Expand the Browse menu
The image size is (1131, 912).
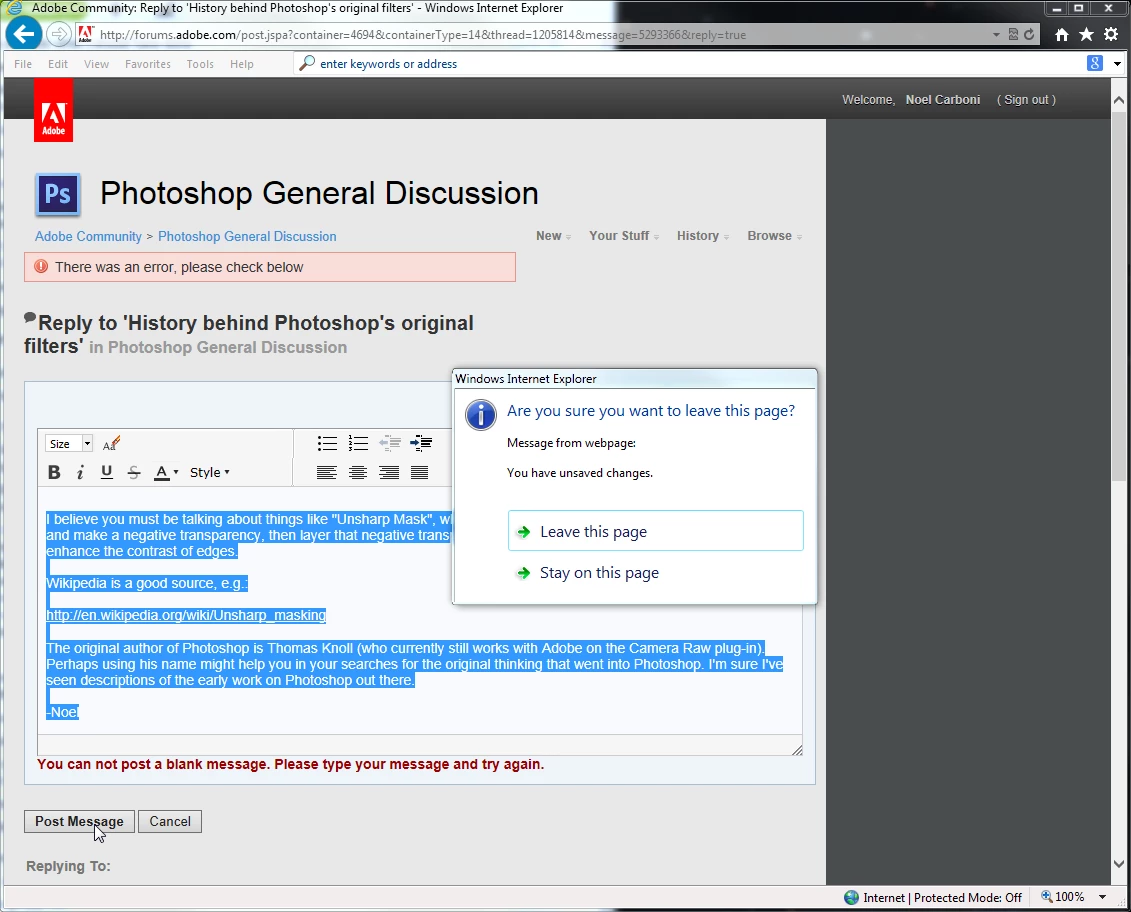pyautogui.click(x=775, y=236)
